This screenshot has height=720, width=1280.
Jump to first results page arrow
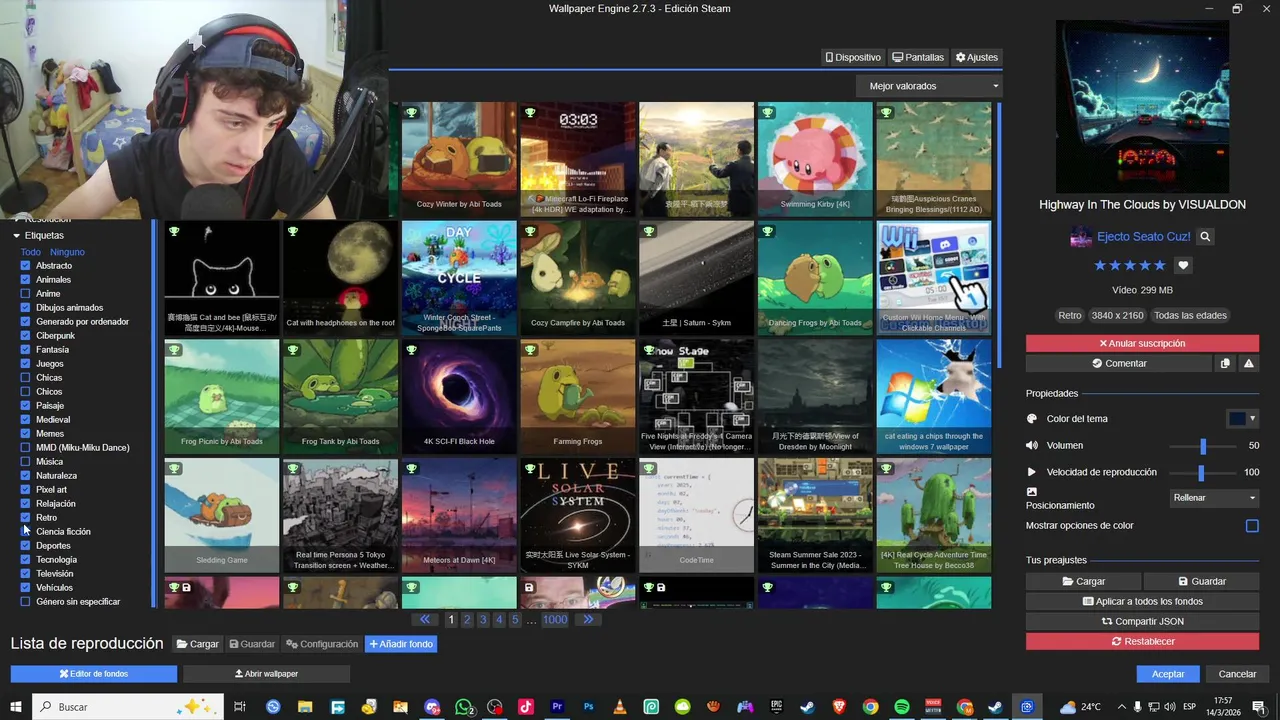tap(427, 620)
